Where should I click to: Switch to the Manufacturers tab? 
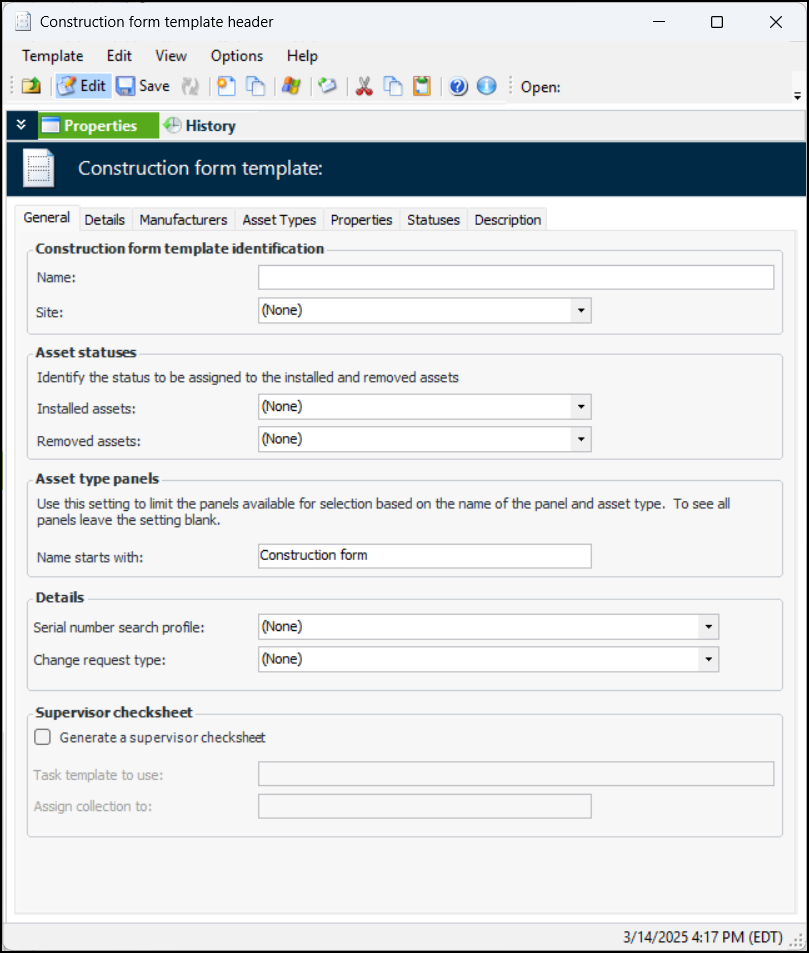click(183, 219)
